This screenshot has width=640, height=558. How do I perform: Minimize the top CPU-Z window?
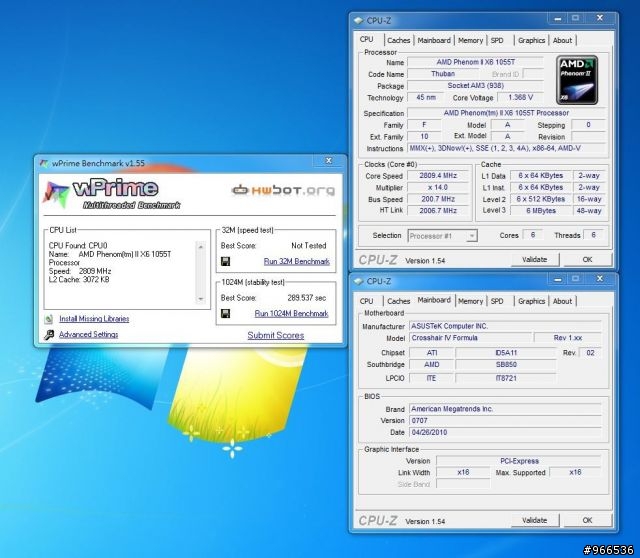(558, 18)
